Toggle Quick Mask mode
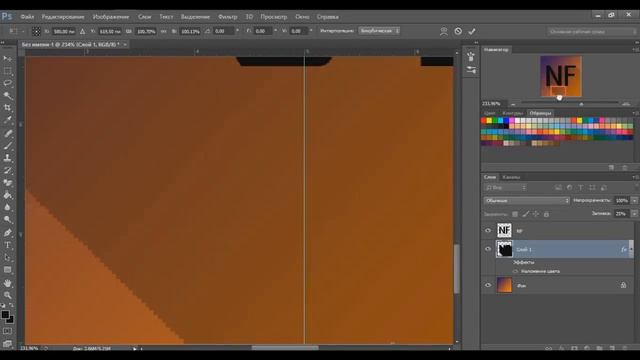This screenshot has width=640, height=360. [x=7, y=331]
